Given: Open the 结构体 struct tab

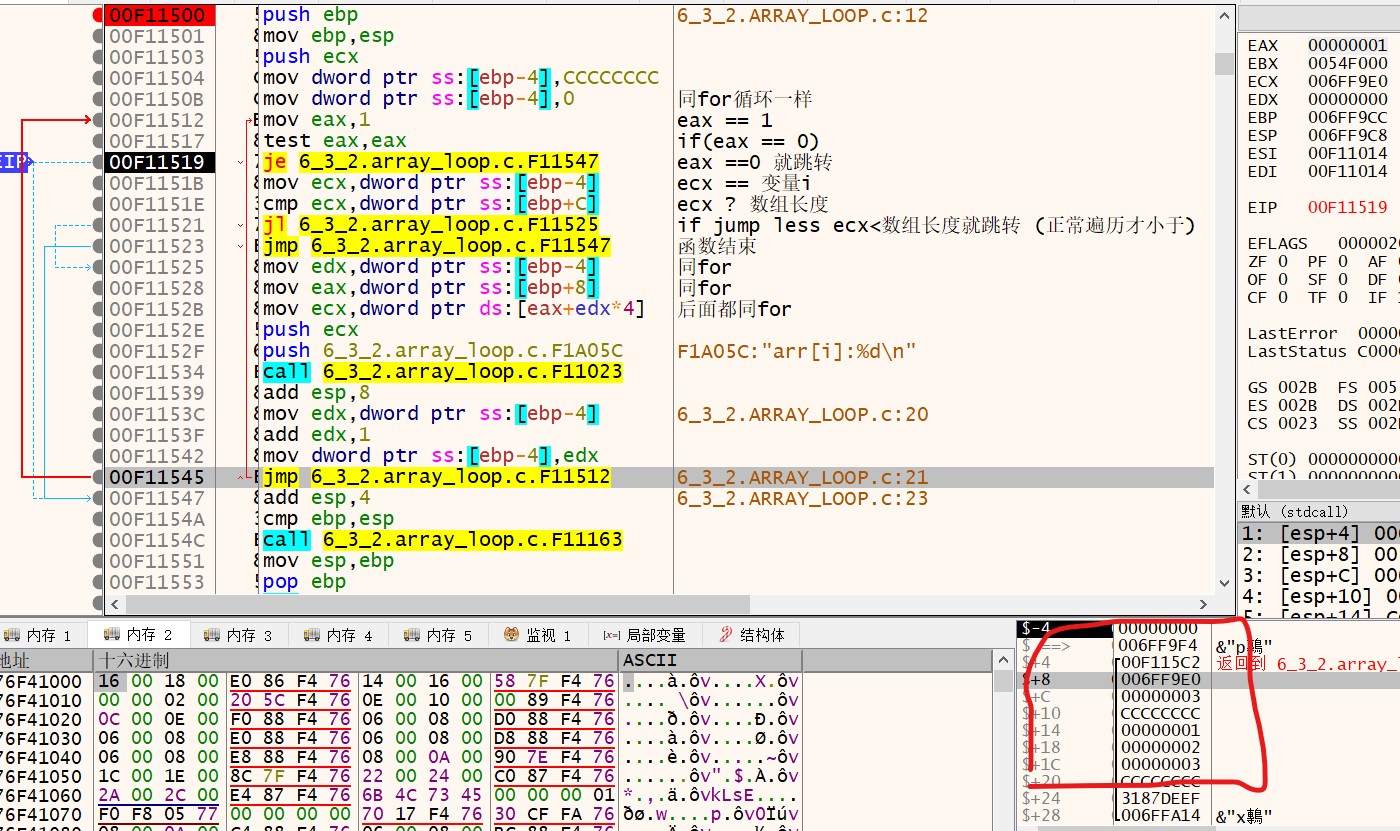Looking at the screenshot, I should click(x=753, y=635).
